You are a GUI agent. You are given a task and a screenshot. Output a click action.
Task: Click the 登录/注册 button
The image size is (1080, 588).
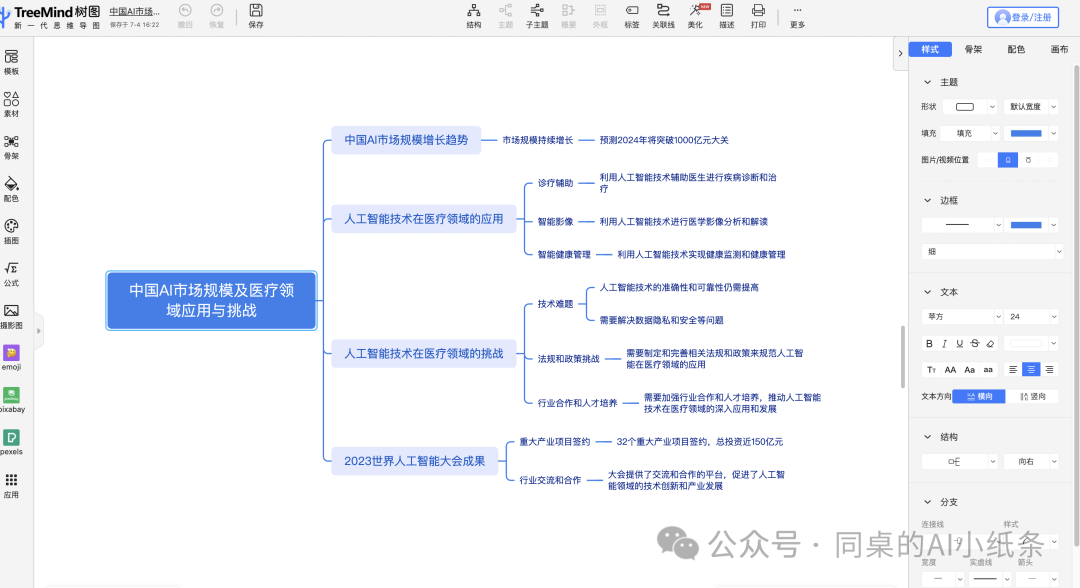click(x=1022, y=17)
